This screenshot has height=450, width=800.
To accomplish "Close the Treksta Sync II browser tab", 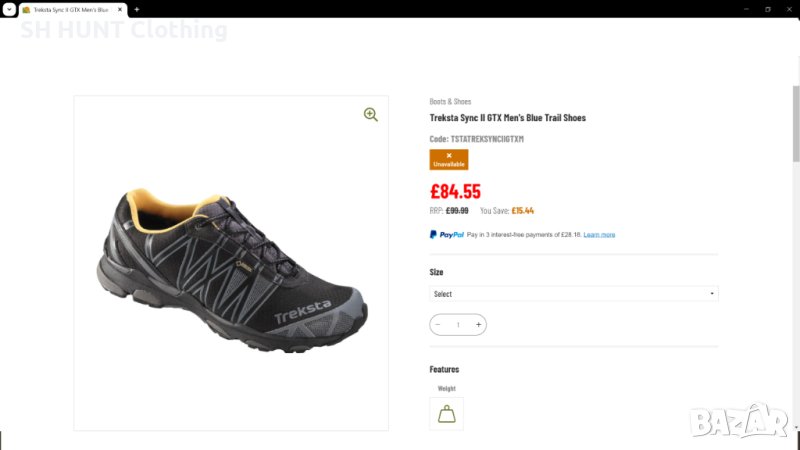I will (x=118, y=9).
